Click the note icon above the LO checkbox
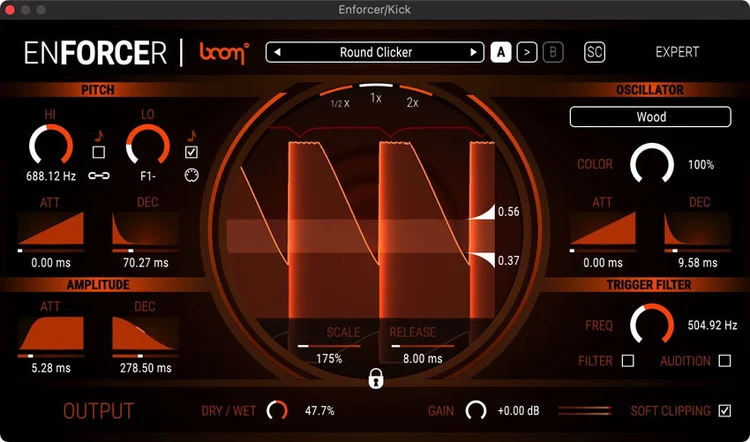Image resolution: width=750 pixels, height=442 pixels. [191, 135]
